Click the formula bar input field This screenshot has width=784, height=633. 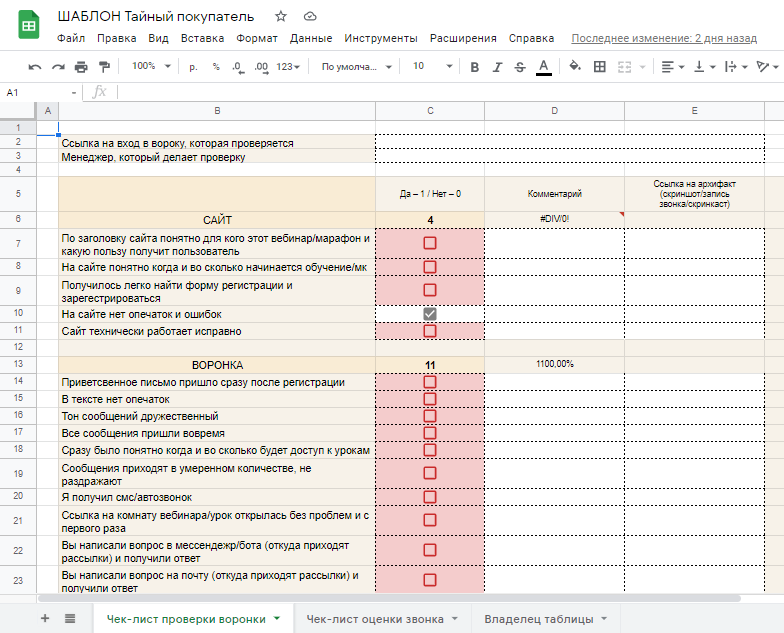(450, 92)
